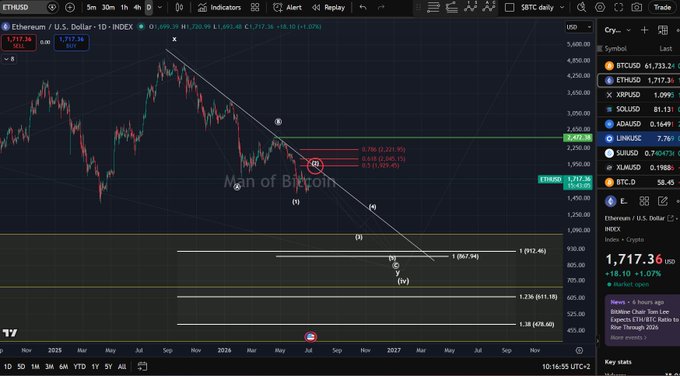
Task: Click the Trade button
Action: point(662,7)
